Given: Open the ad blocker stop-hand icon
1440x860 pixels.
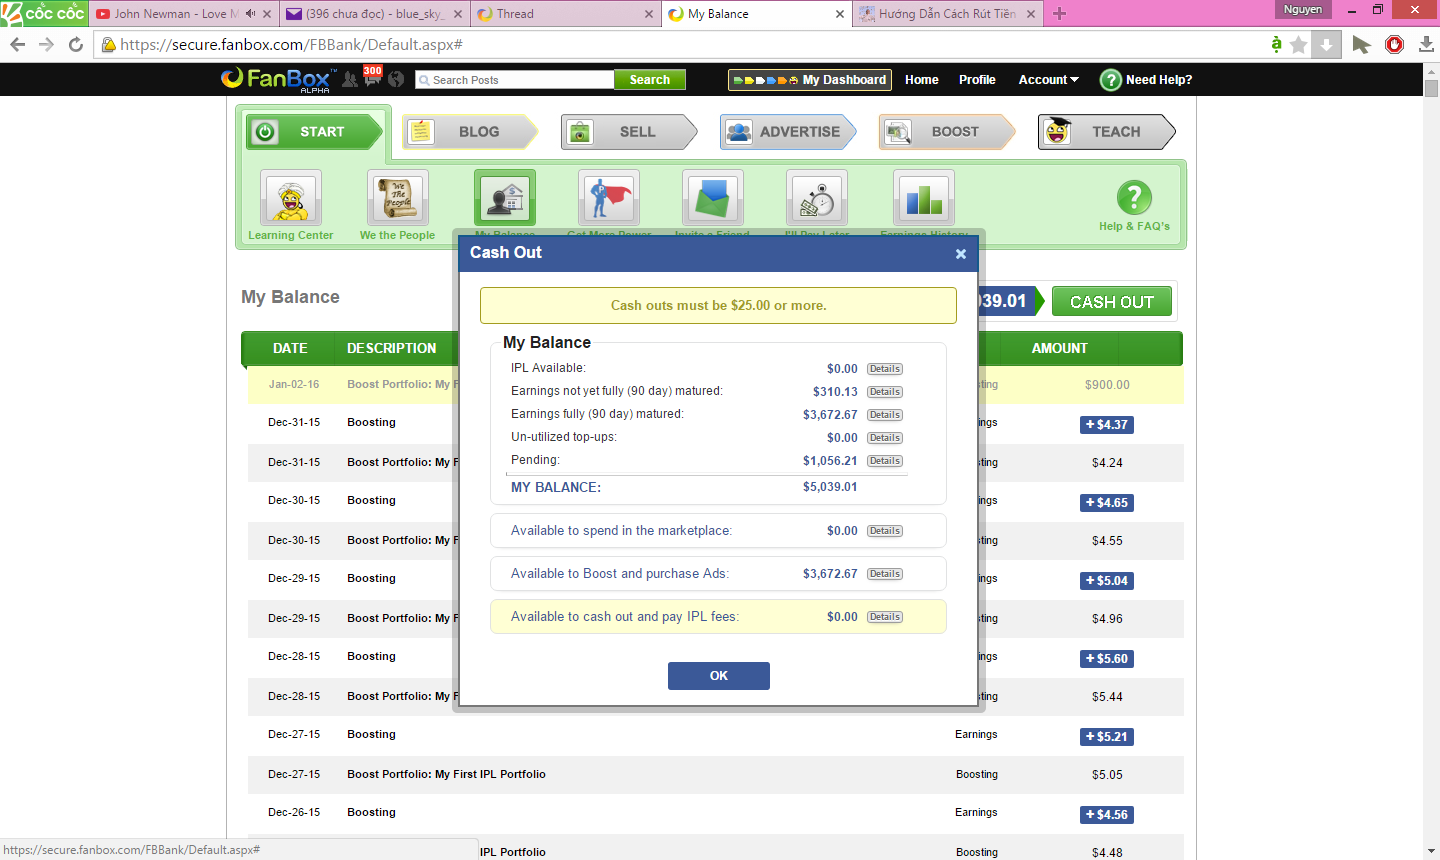Looking at the screenshot, I should (1395, 44).
